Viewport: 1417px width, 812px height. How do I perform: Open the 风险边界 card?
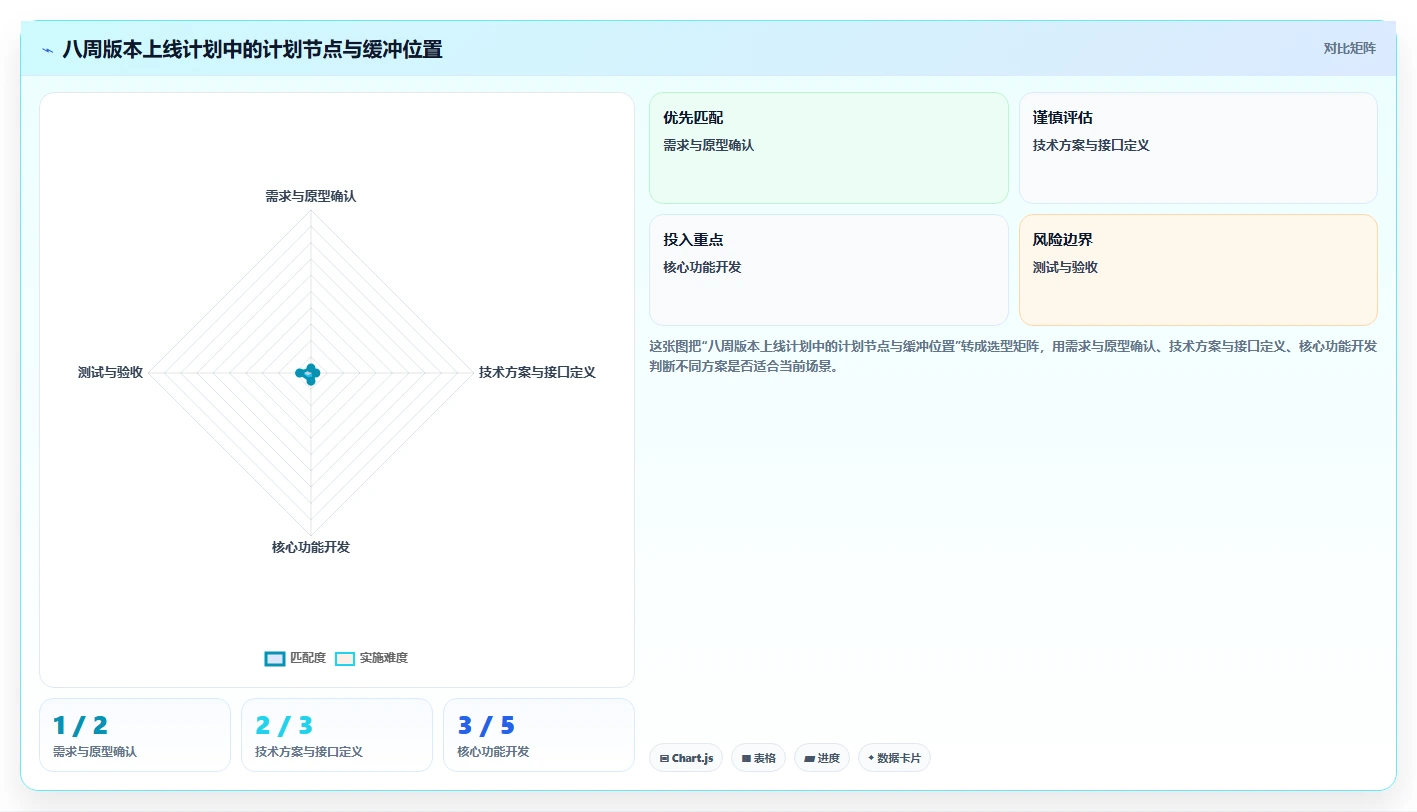click(1198, 270)
